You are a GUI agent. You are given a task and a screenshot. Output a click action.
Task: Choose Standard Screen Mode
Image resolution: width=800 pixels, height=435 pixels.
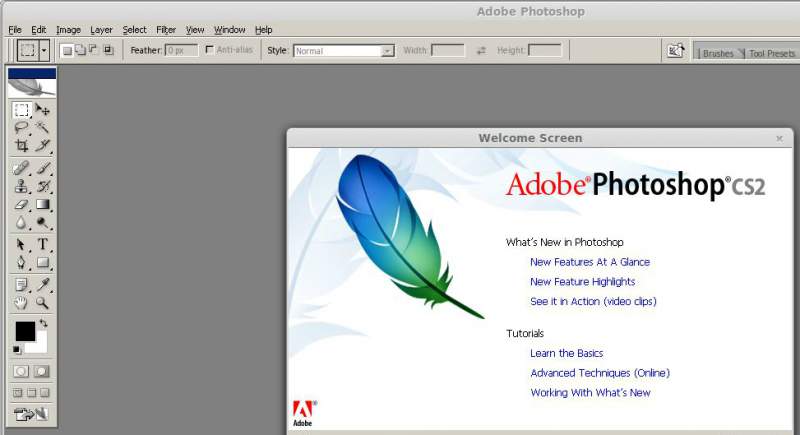click(x=18, y=393)
